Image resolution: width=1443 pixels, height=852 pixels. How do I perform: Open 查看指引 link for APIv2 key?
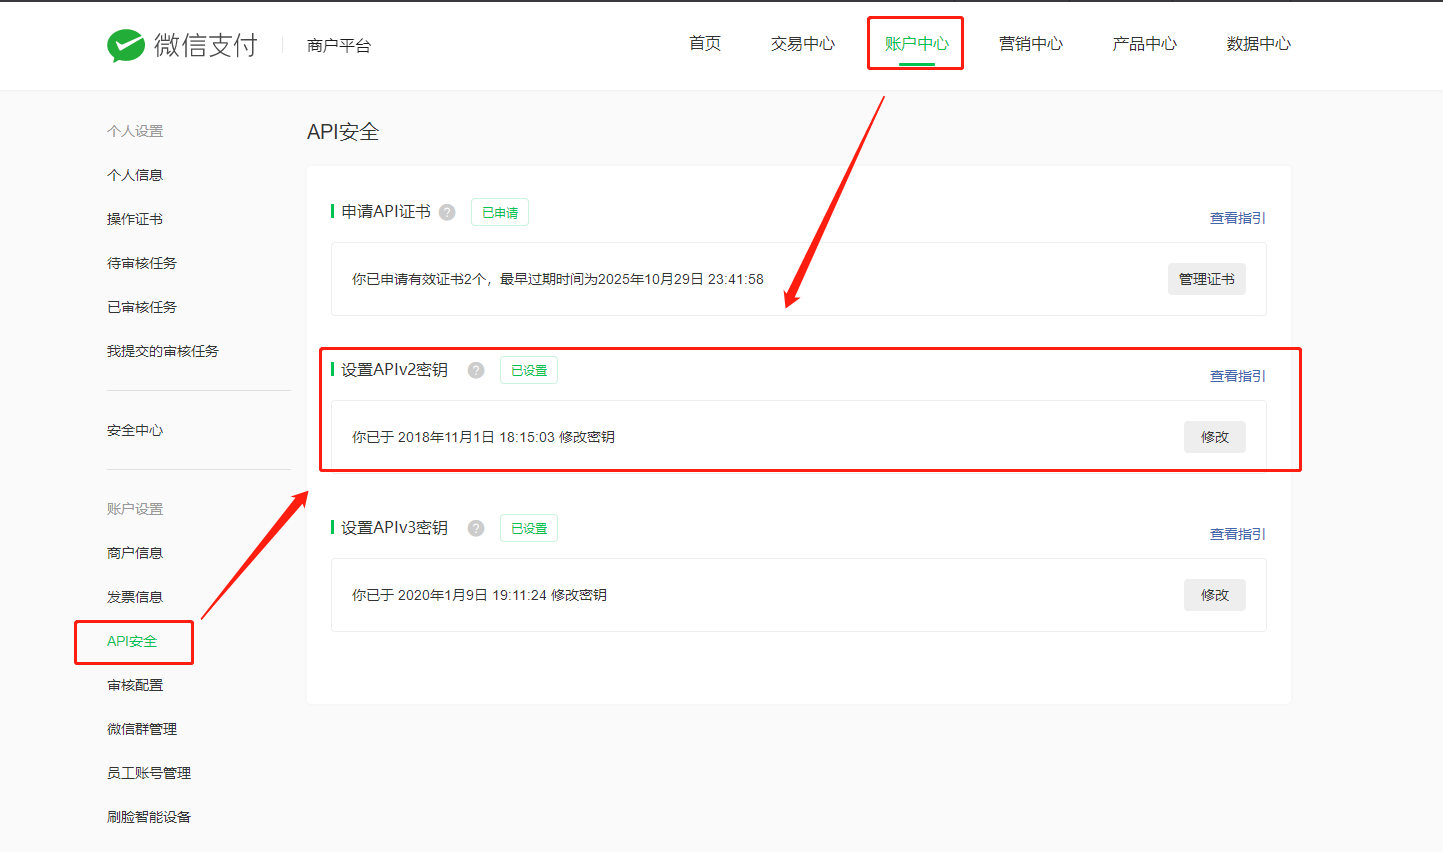(1237, 376)
